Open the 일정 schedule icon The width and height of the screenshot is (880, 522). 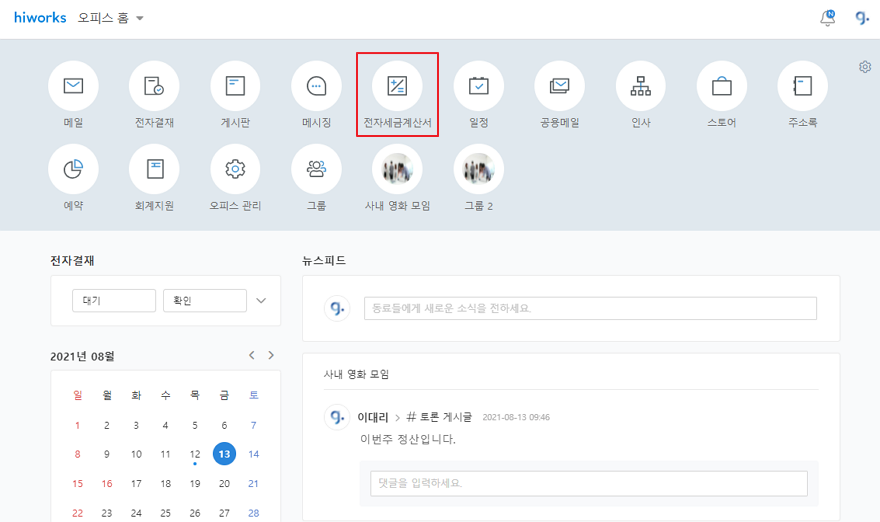(478, 86)
